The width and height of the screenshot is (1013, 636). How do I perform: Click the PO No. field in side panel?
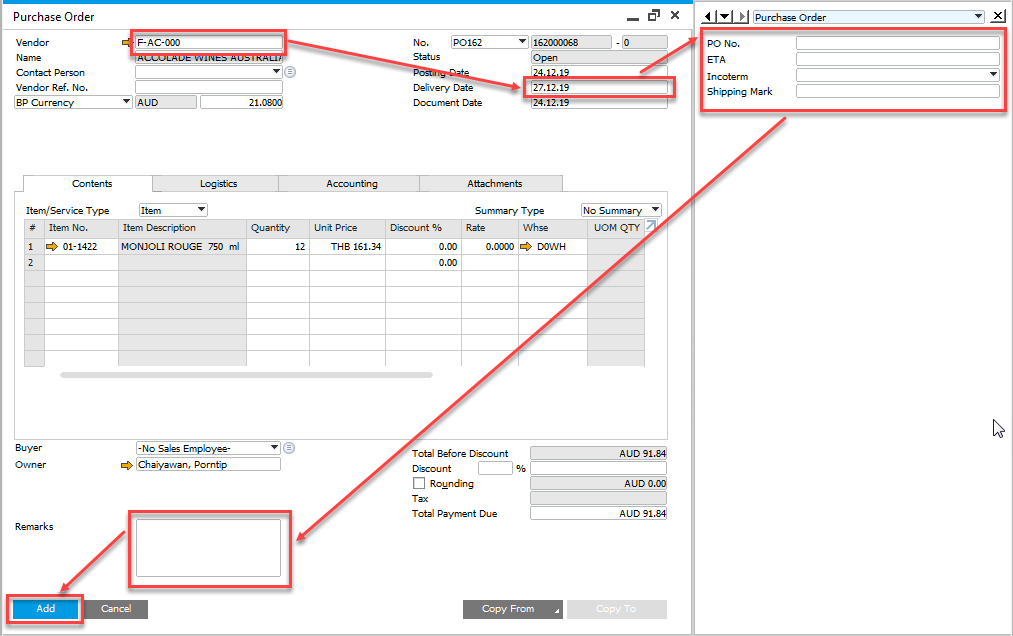point(897,43)
